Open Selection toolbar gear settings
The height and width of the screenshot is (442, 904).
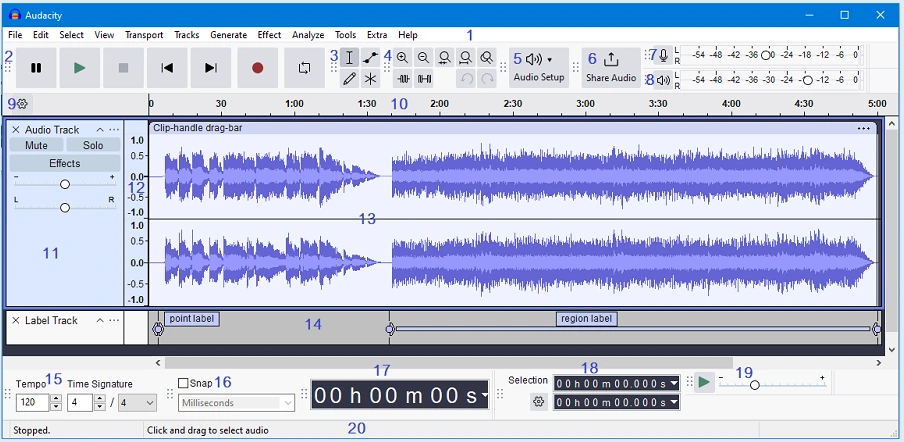pyautogui.click(x=538, y=402)
